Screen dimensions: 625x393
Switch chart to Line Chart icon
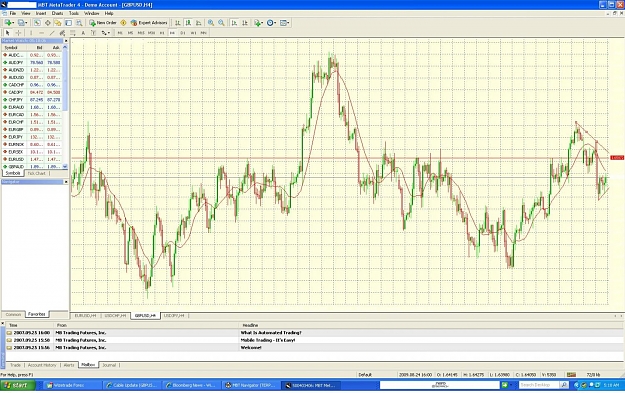click(199, 23)
